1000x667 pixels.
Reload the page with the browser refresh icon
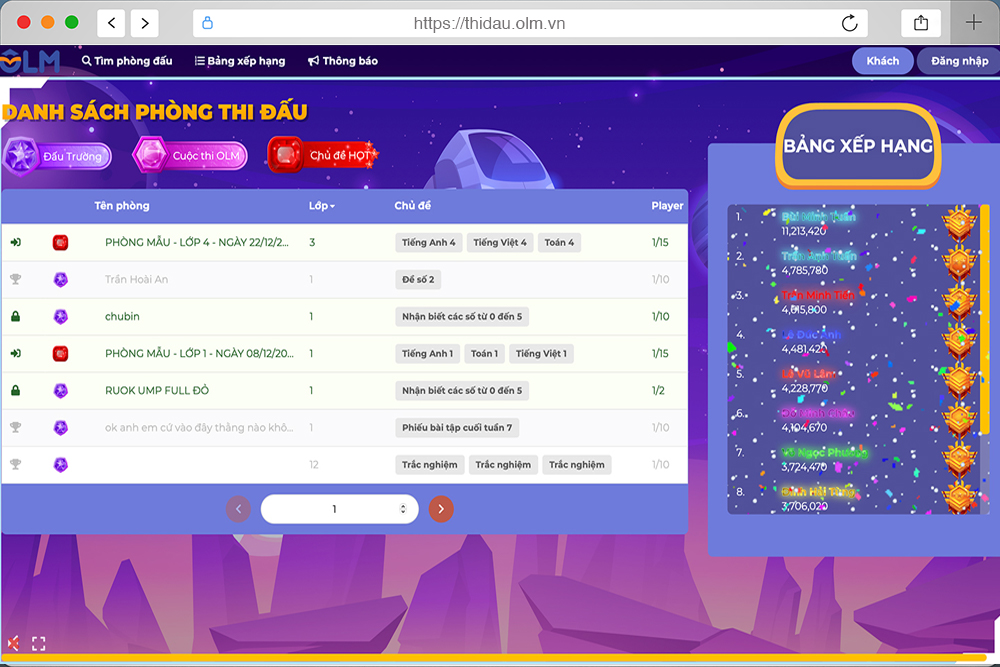pos(850,23)
